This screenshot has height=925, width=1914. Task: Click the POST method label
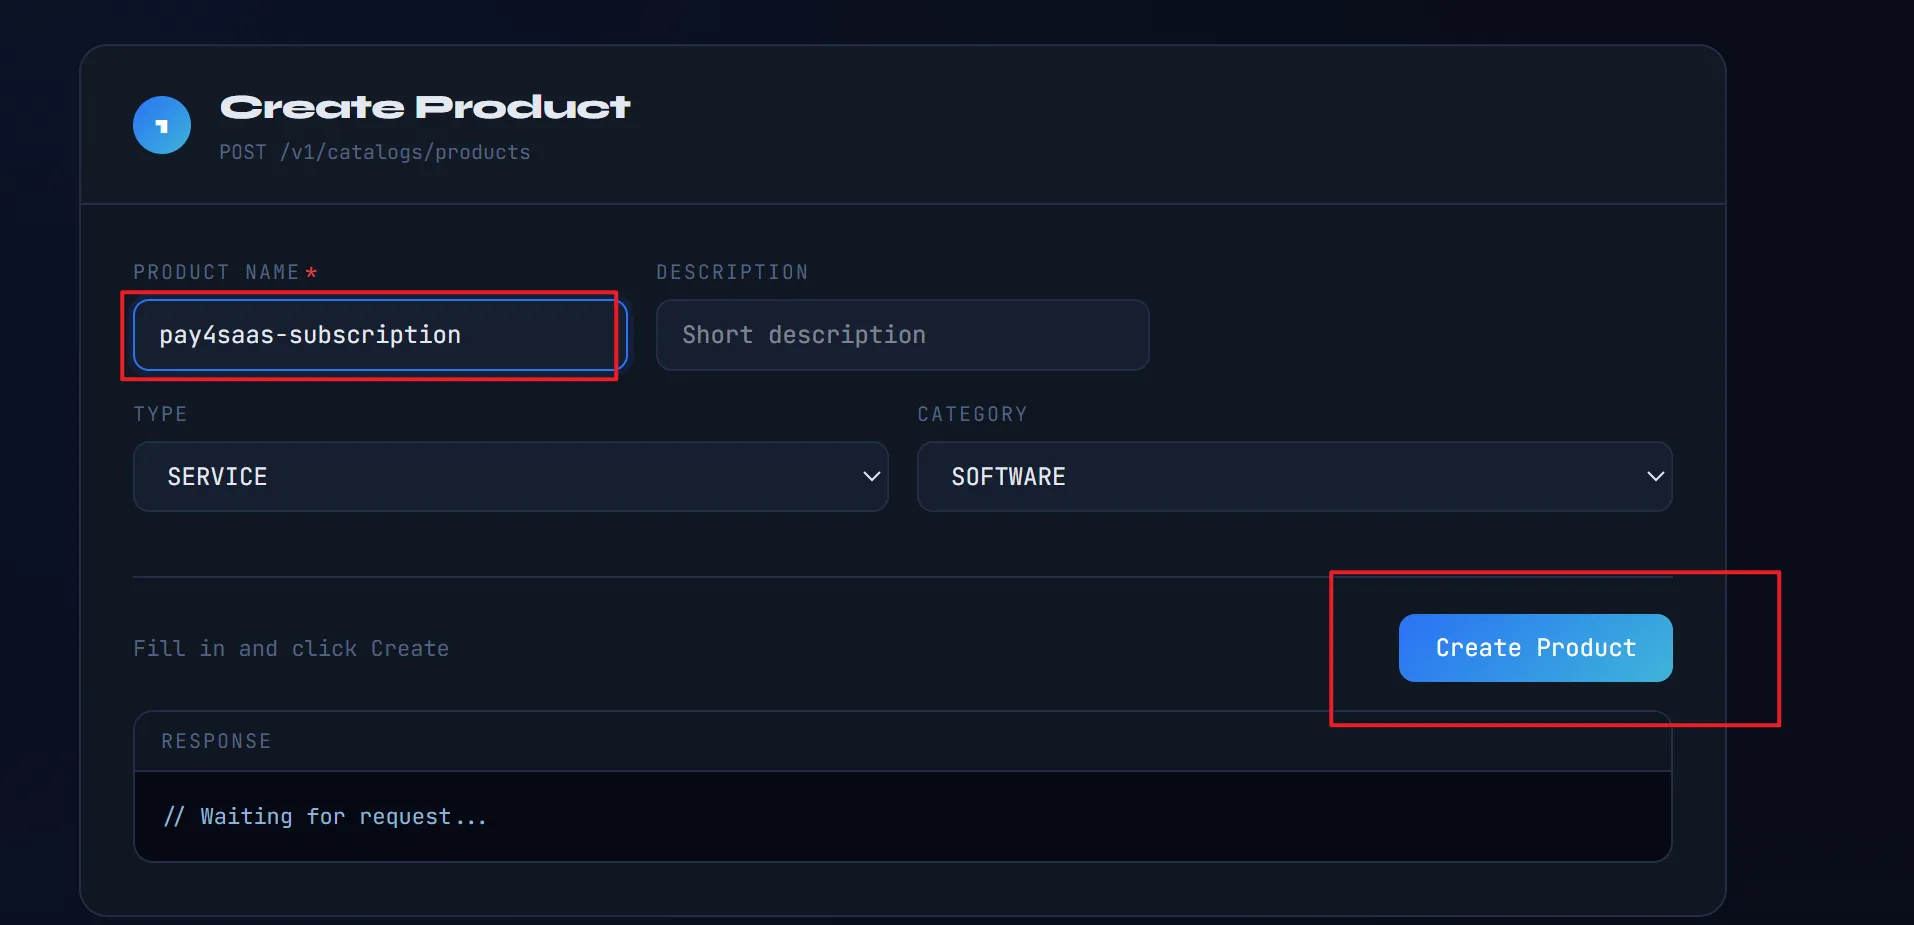(243, 152)
